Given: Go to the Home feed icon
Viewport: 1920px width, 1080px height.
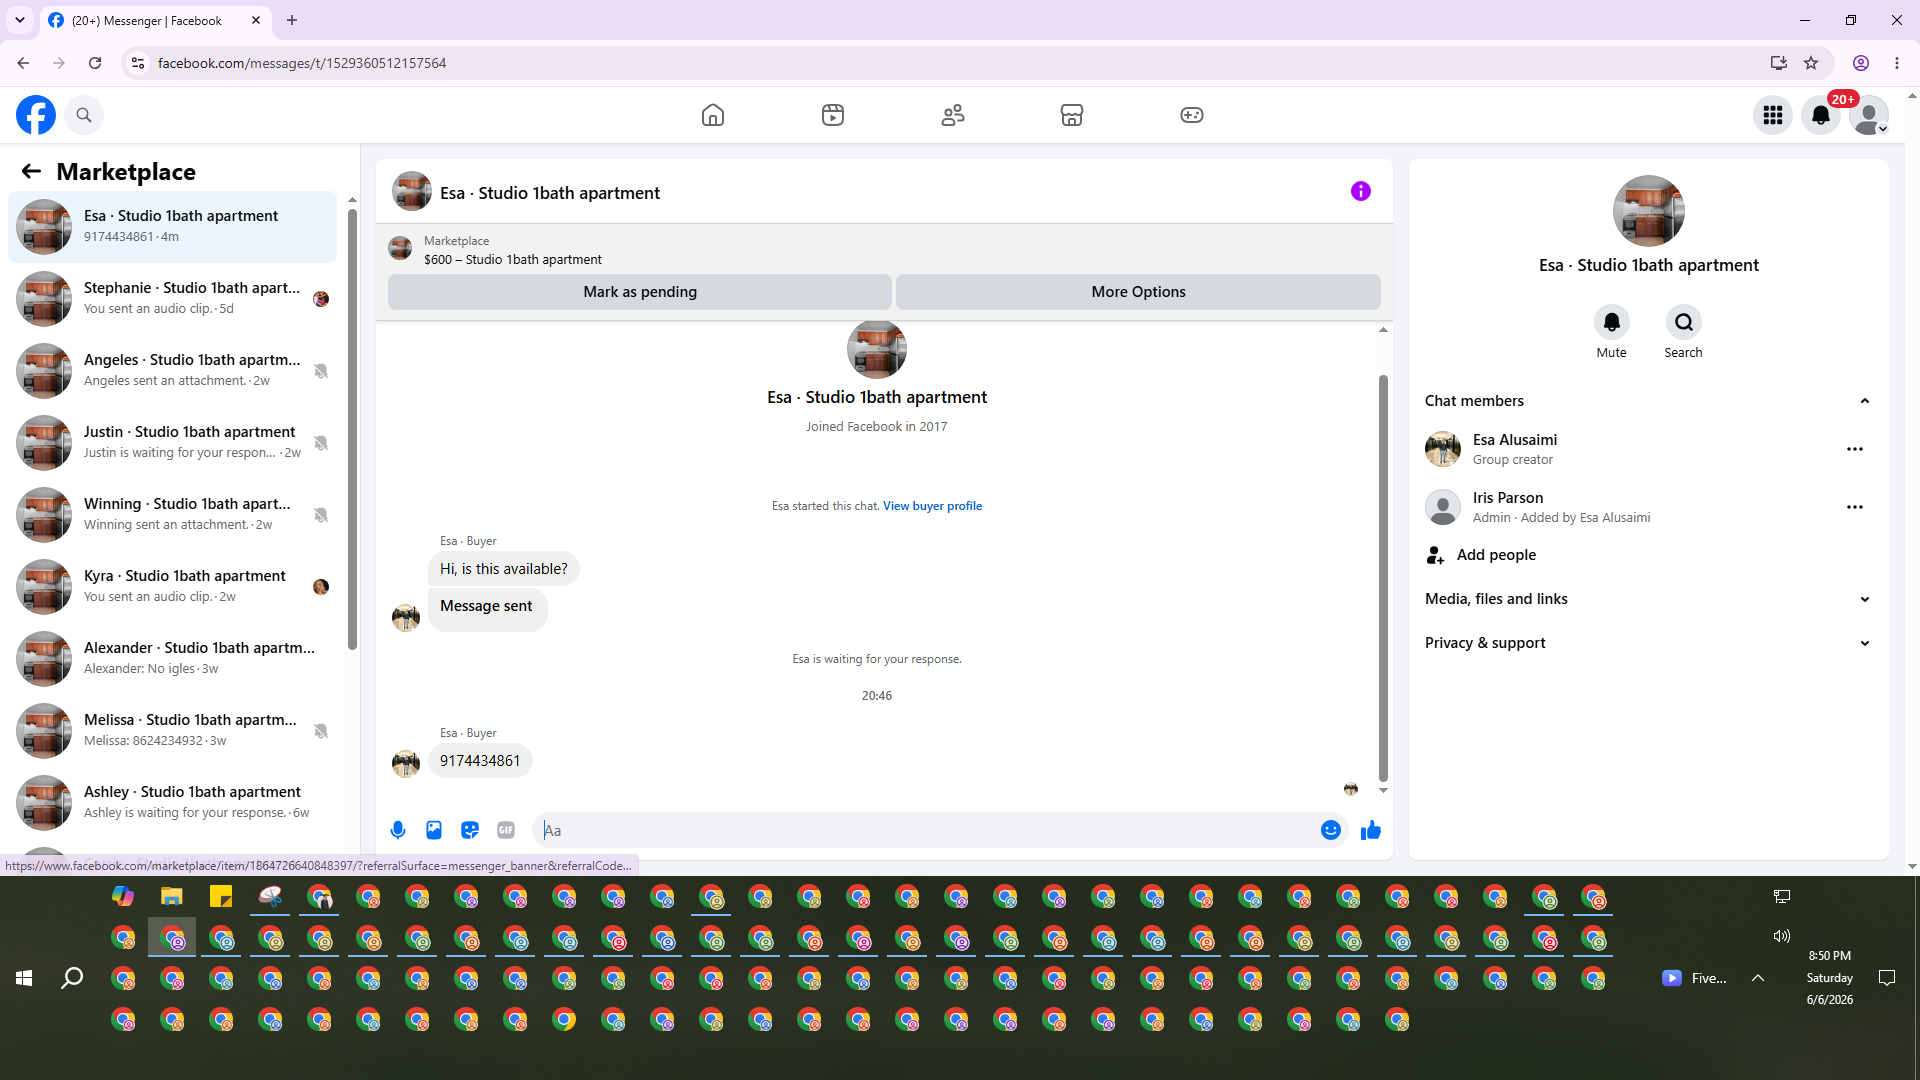Looking at the screenshot, I should pos(713,115).
